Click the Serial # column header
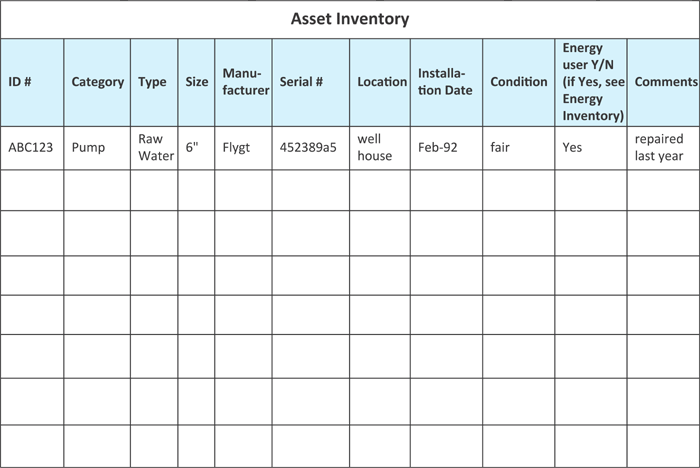 311,82
